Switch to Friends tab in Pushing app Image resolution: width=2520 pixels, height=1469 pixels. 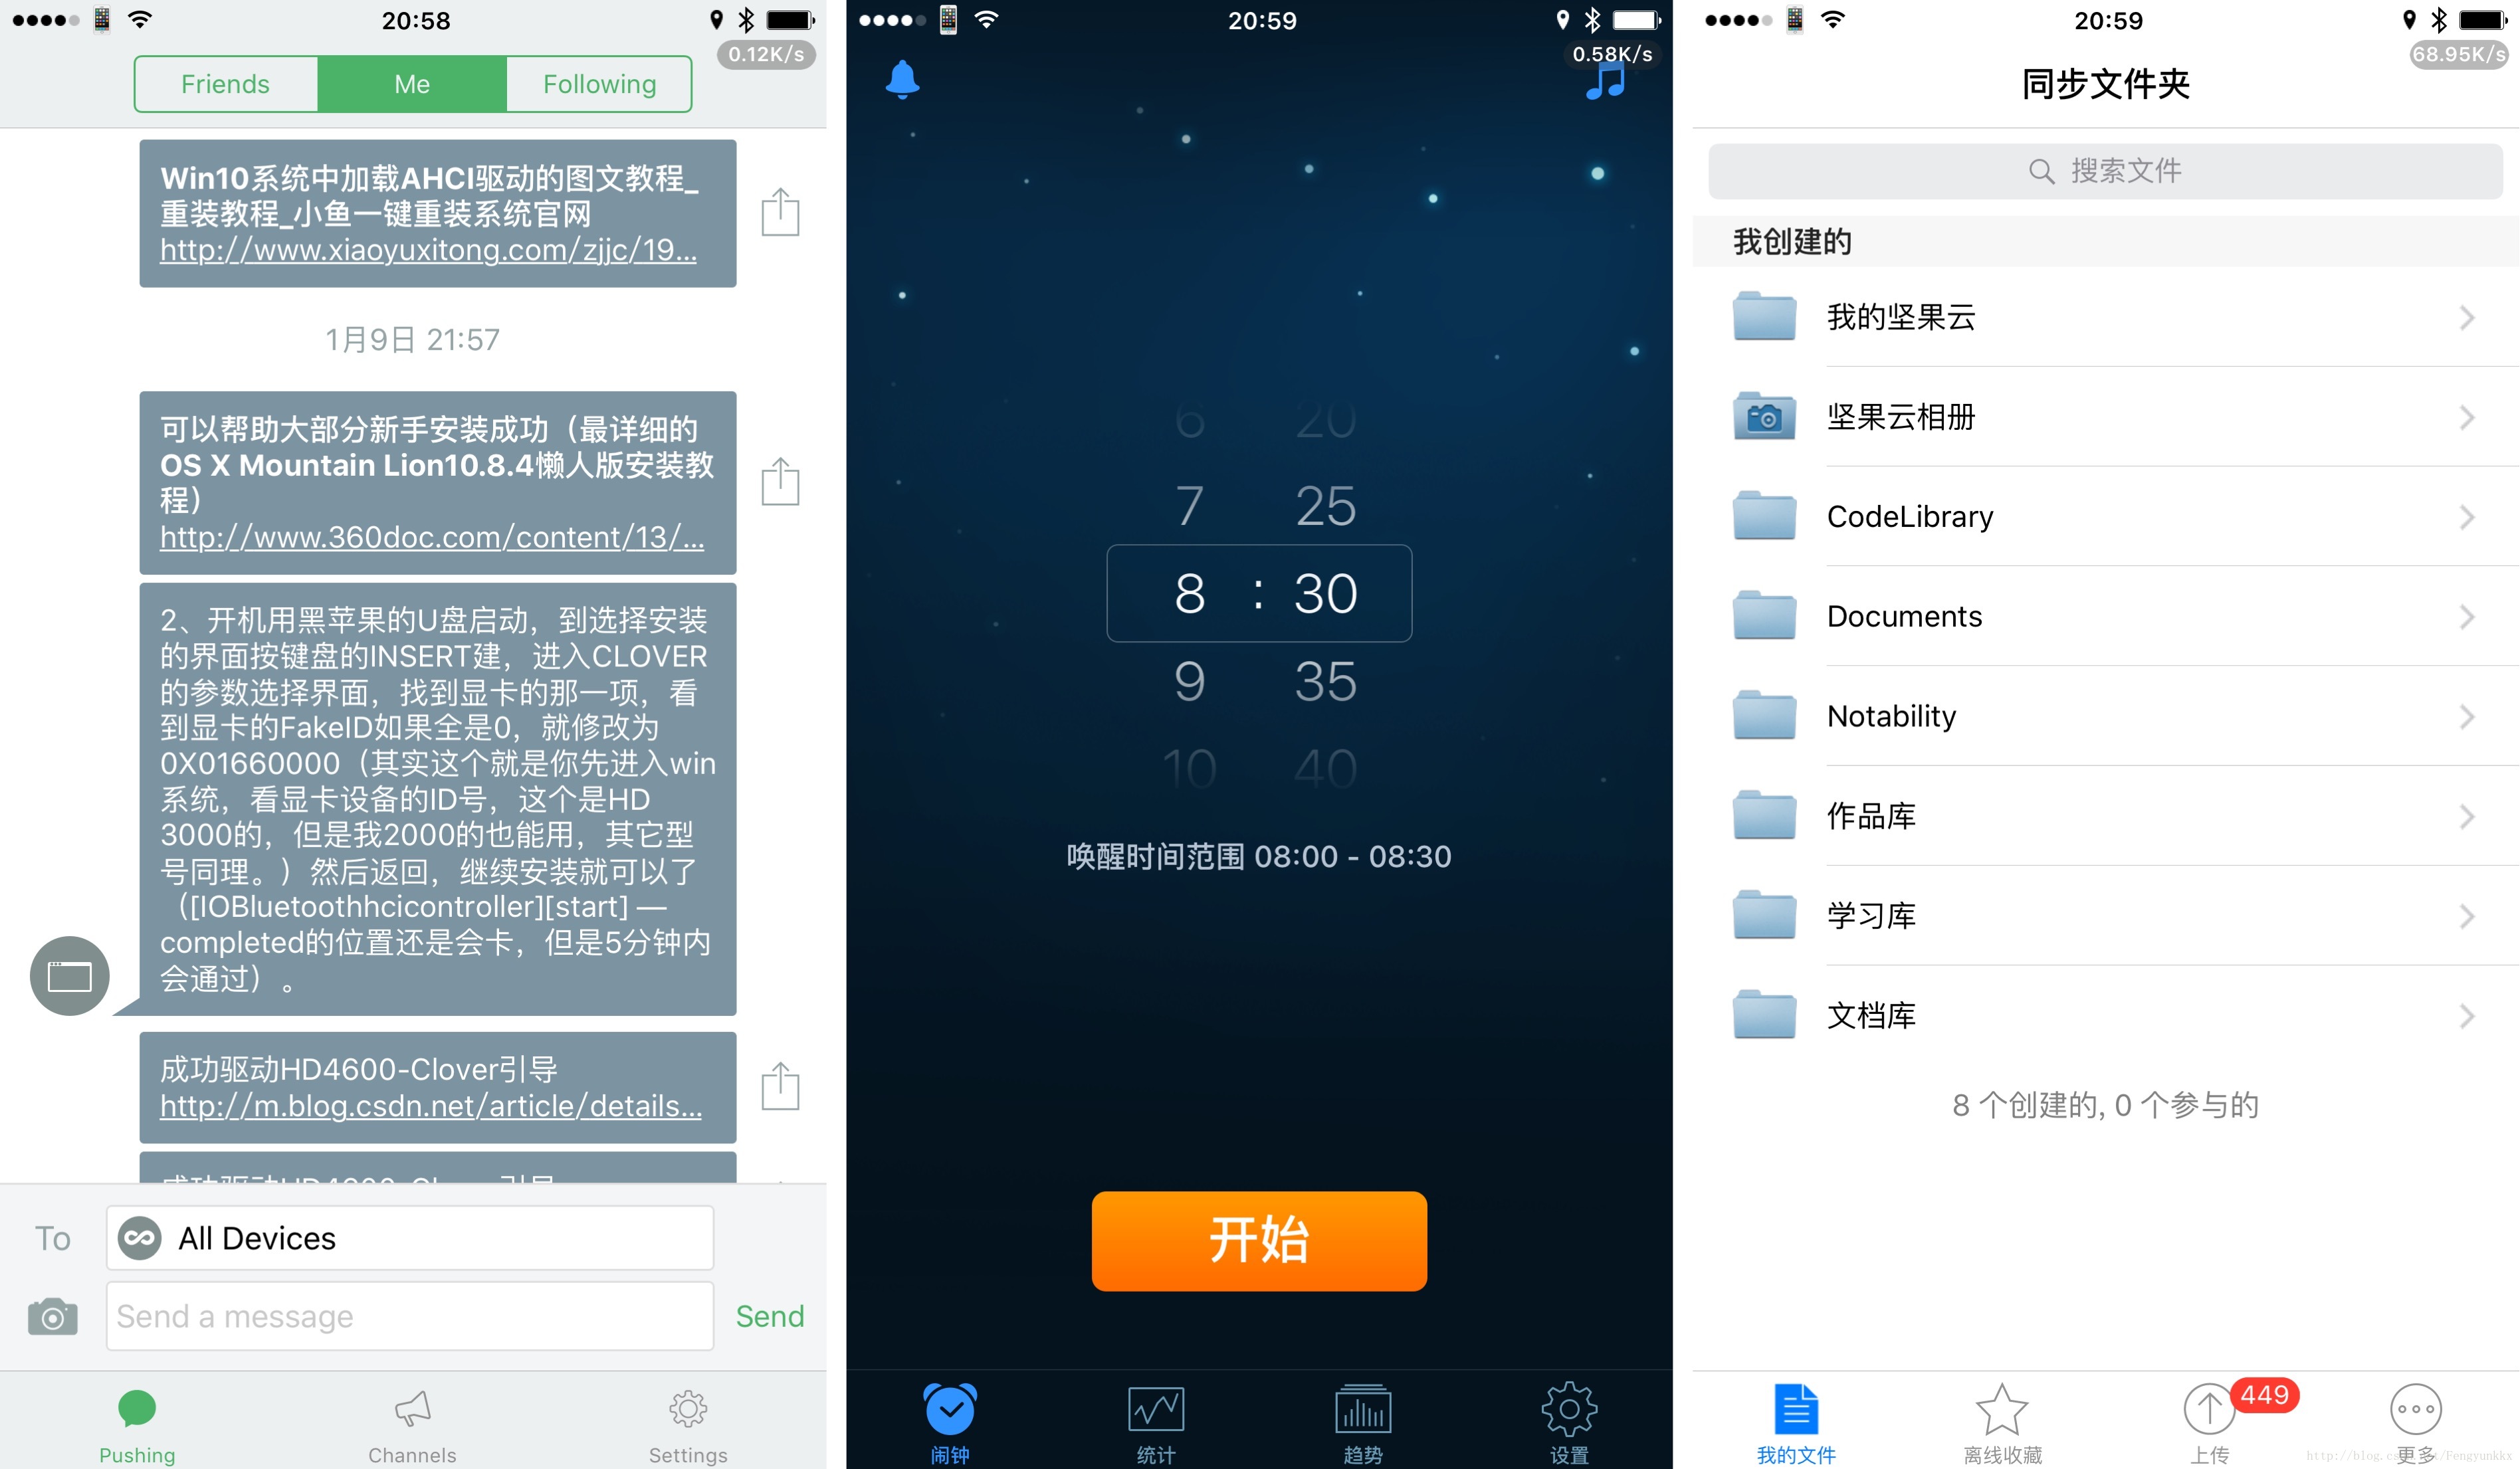coord(224,84)
